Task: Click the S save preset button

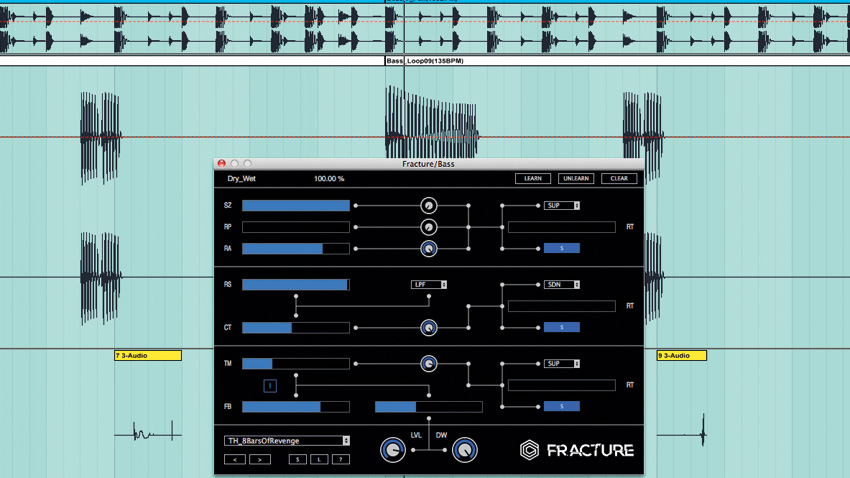Action: click(297, 459)
